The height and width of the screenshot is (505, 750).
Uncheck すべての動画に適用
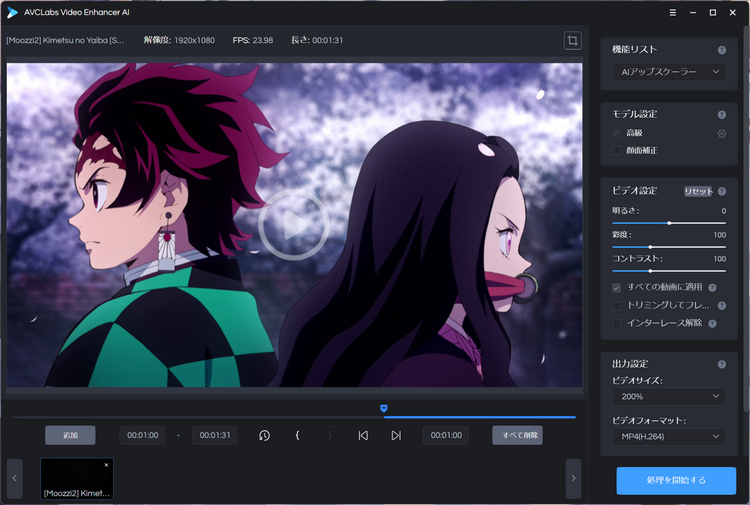pyautogui.click(x=617, y=287)
